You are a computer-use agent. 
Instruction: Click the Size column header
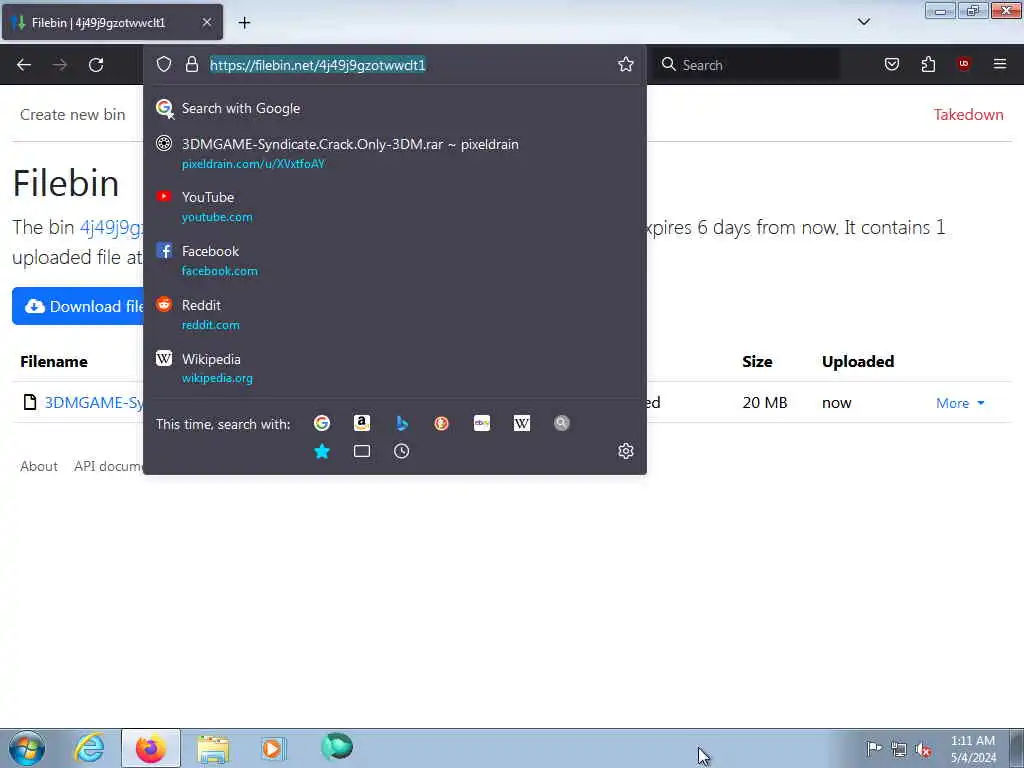757,362
